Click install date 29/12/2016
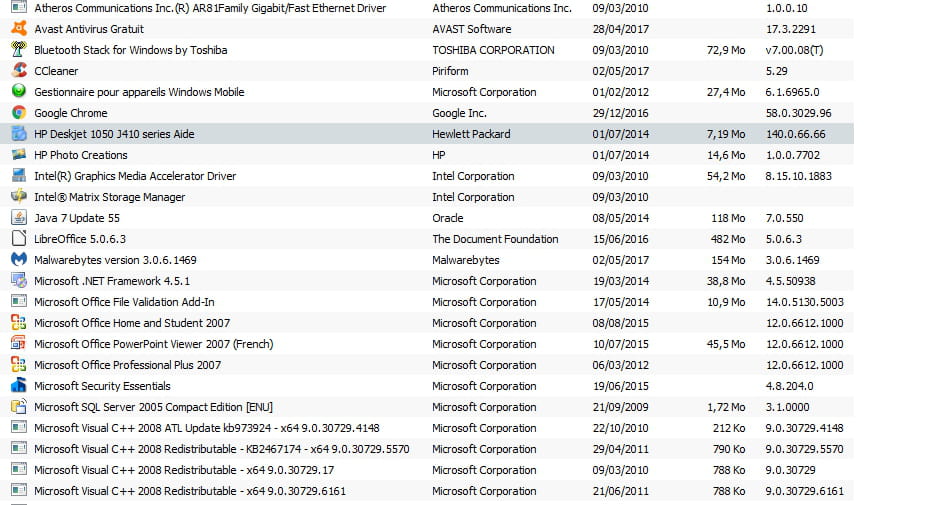Screen dimensions: 927x505 (620, 113)
